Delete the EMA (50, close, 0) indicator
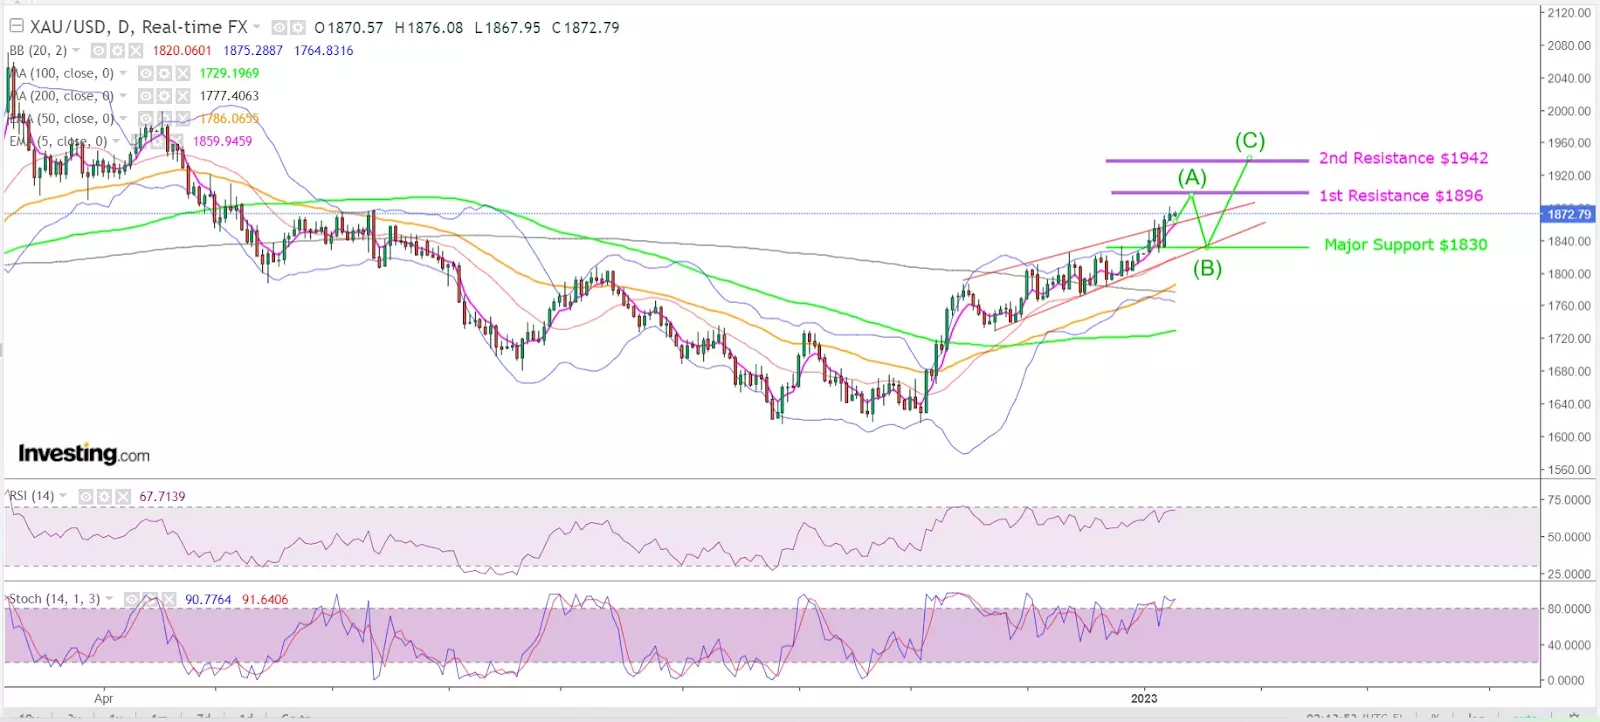The height and width of the screenshot is (722, 1600). [x=183, y=118]
